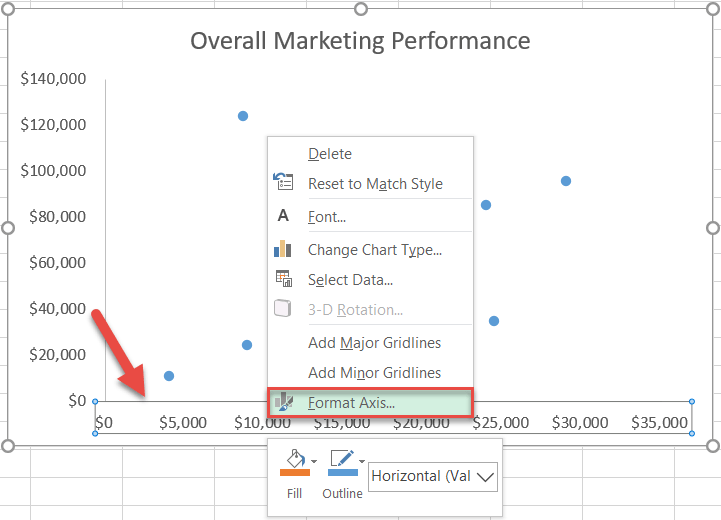Click the $35,000 horizontal axis label

tap(659, 423)
